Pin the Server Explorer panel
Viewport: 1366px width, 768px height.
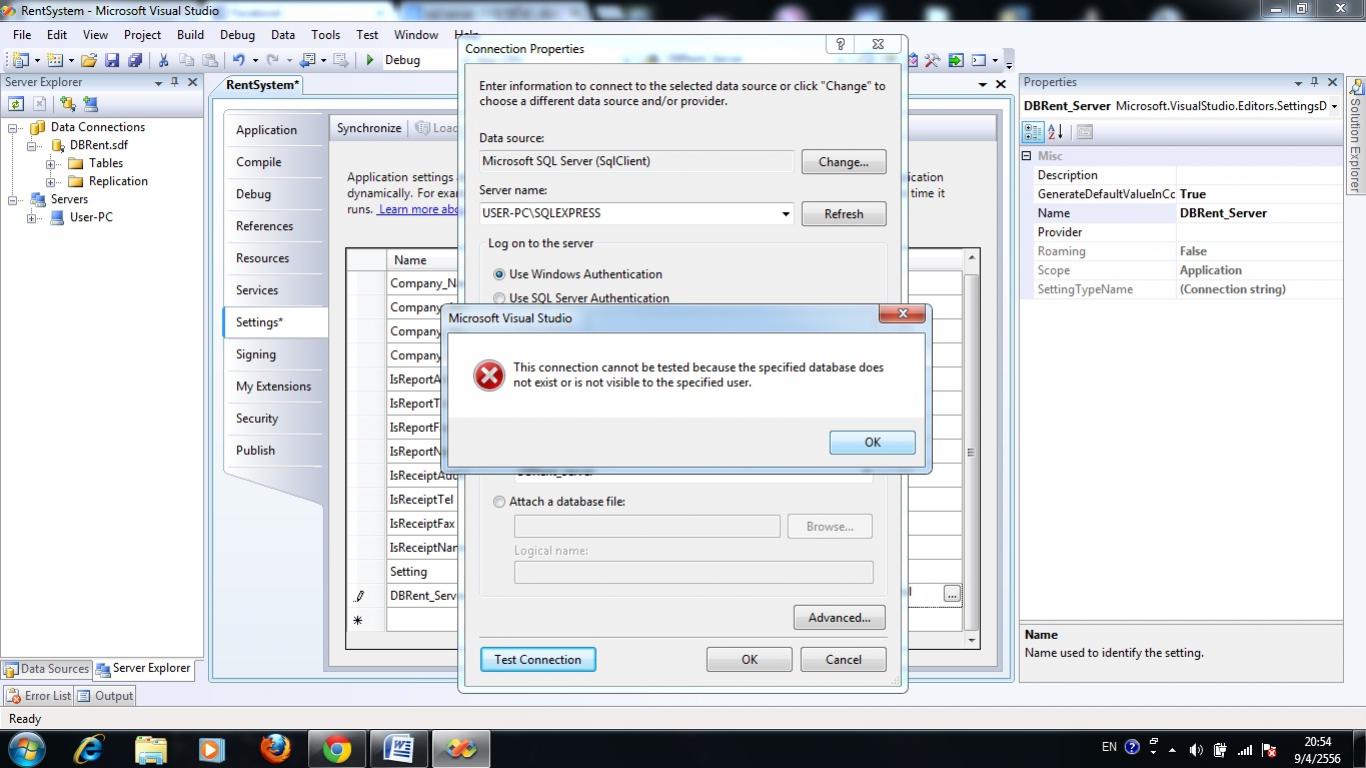pyautogui.click(x=175, y=82)
